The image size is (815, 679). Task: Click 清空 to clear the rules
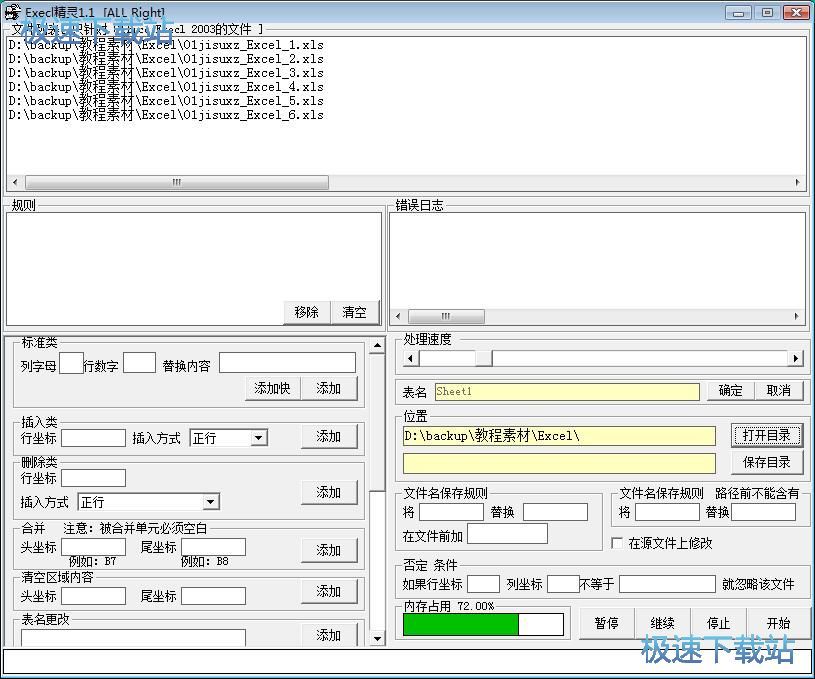(354, 312)
